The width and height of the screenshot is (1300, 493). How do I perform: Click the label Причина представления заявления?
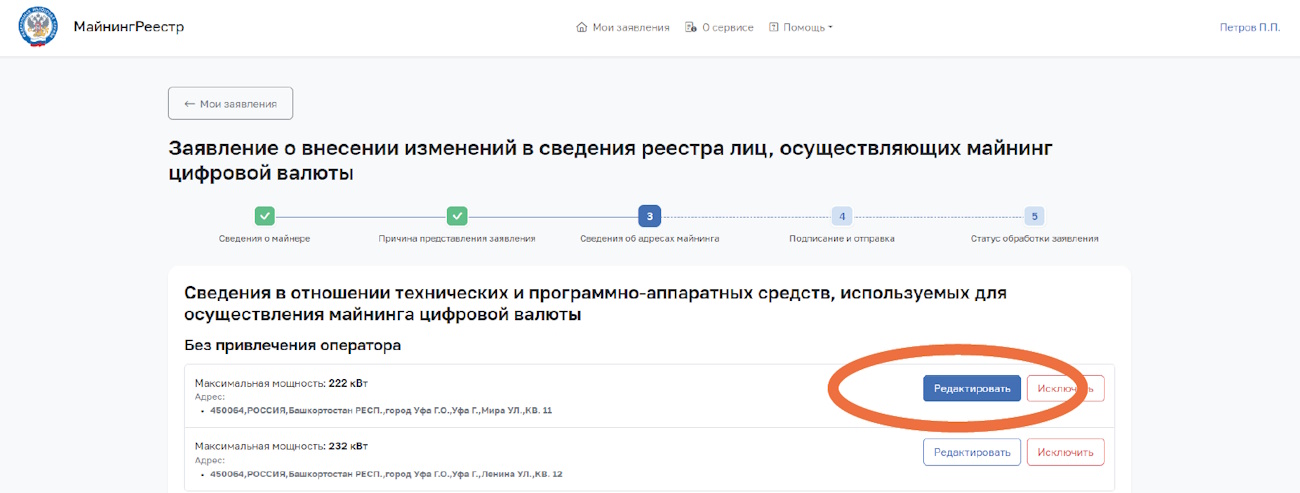457,239
